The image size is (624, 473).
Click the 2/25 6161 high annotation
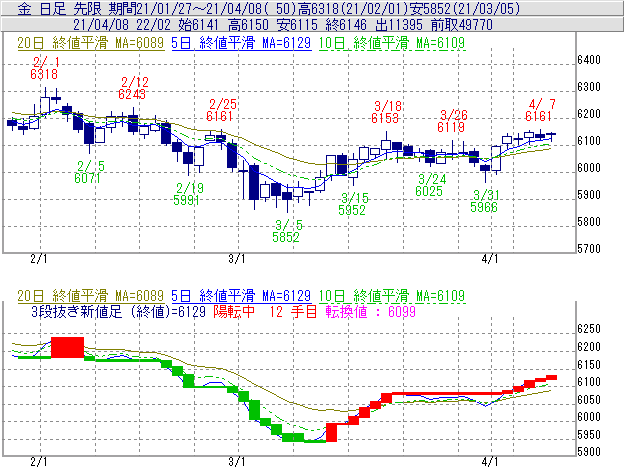coord(221,110)
